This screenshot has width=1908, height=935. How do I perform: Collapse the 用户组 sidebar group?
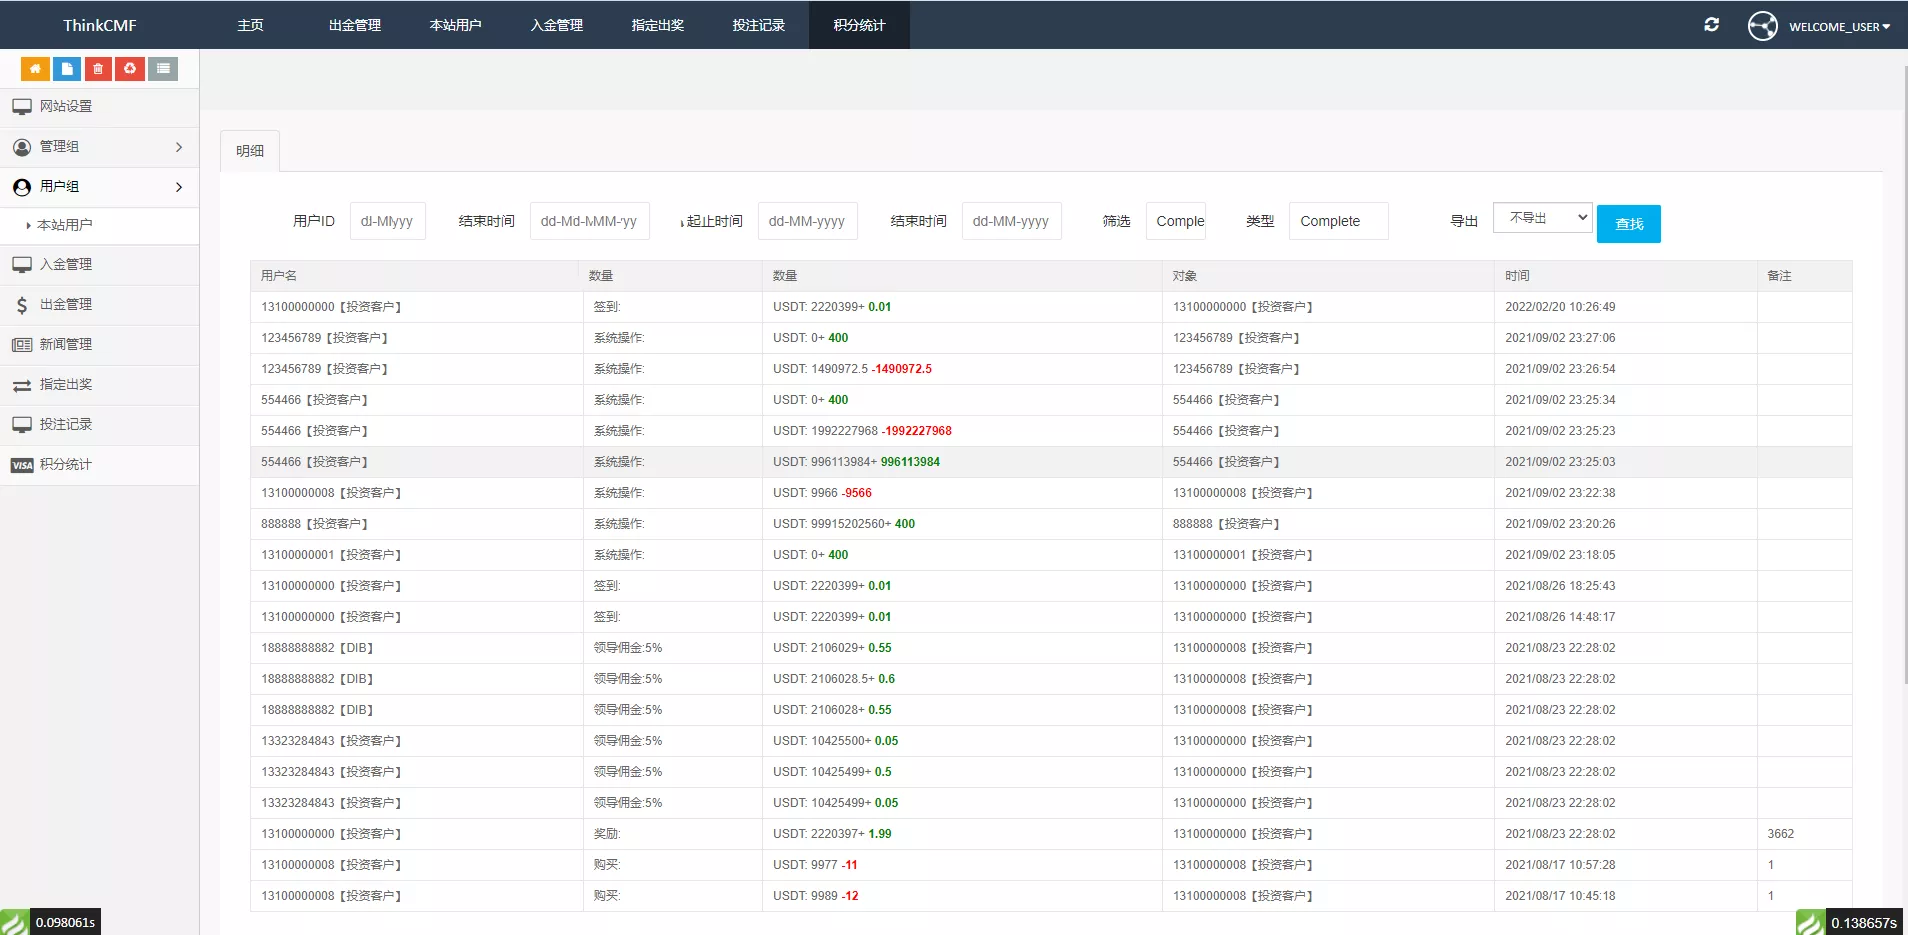tap(178, 187)
